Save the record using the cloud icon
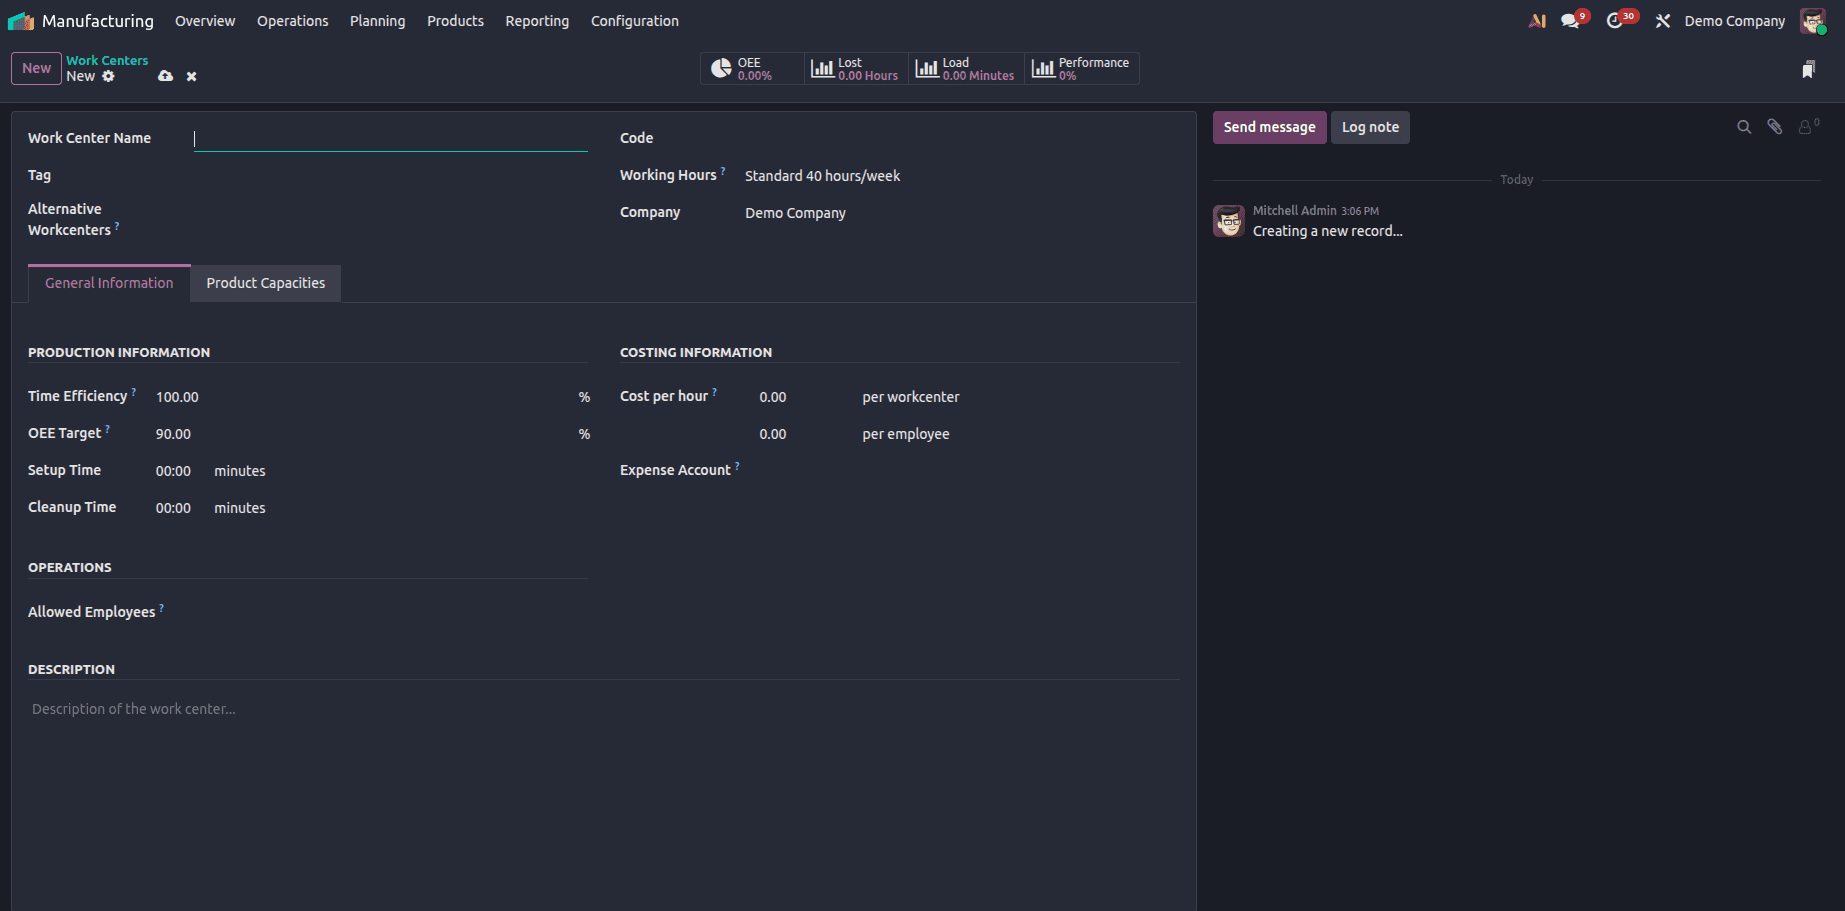 pyautogui.click(x=165, y=75)
